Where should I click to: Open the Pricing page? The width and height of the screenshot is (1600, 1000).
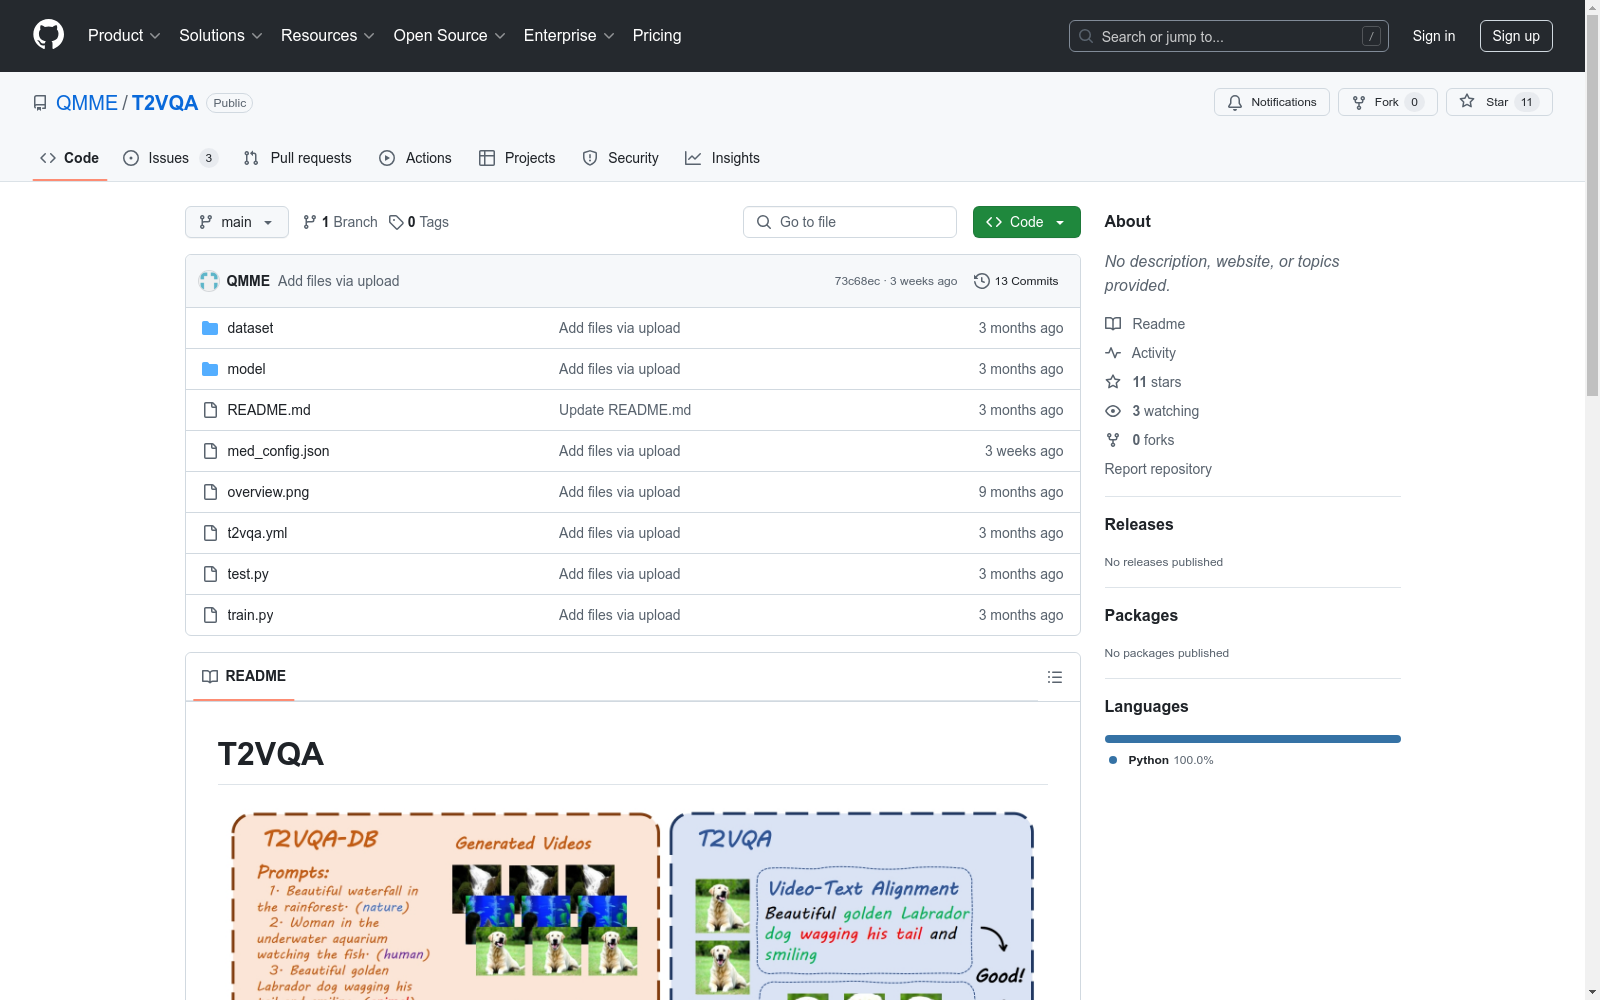click(x=657, y=35)
